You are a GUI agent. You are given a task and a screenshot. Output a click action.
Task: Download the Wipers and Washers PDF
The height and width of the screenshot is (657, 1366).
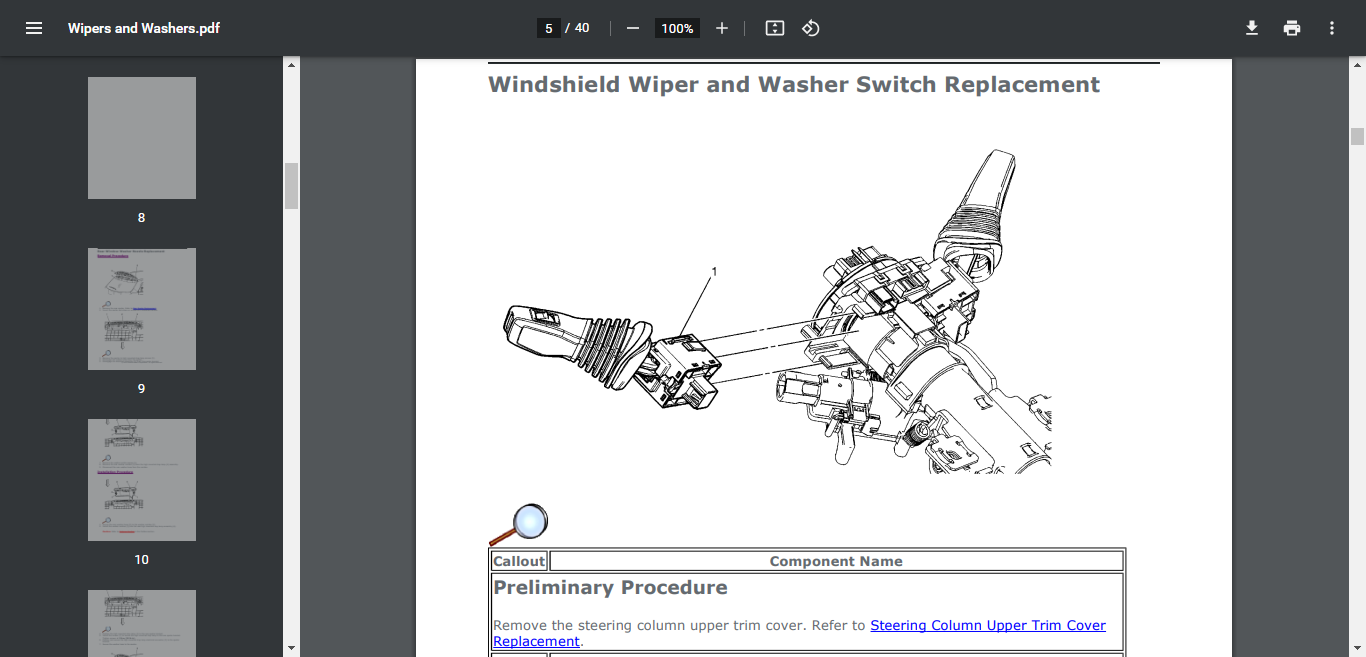point(1252,28)
